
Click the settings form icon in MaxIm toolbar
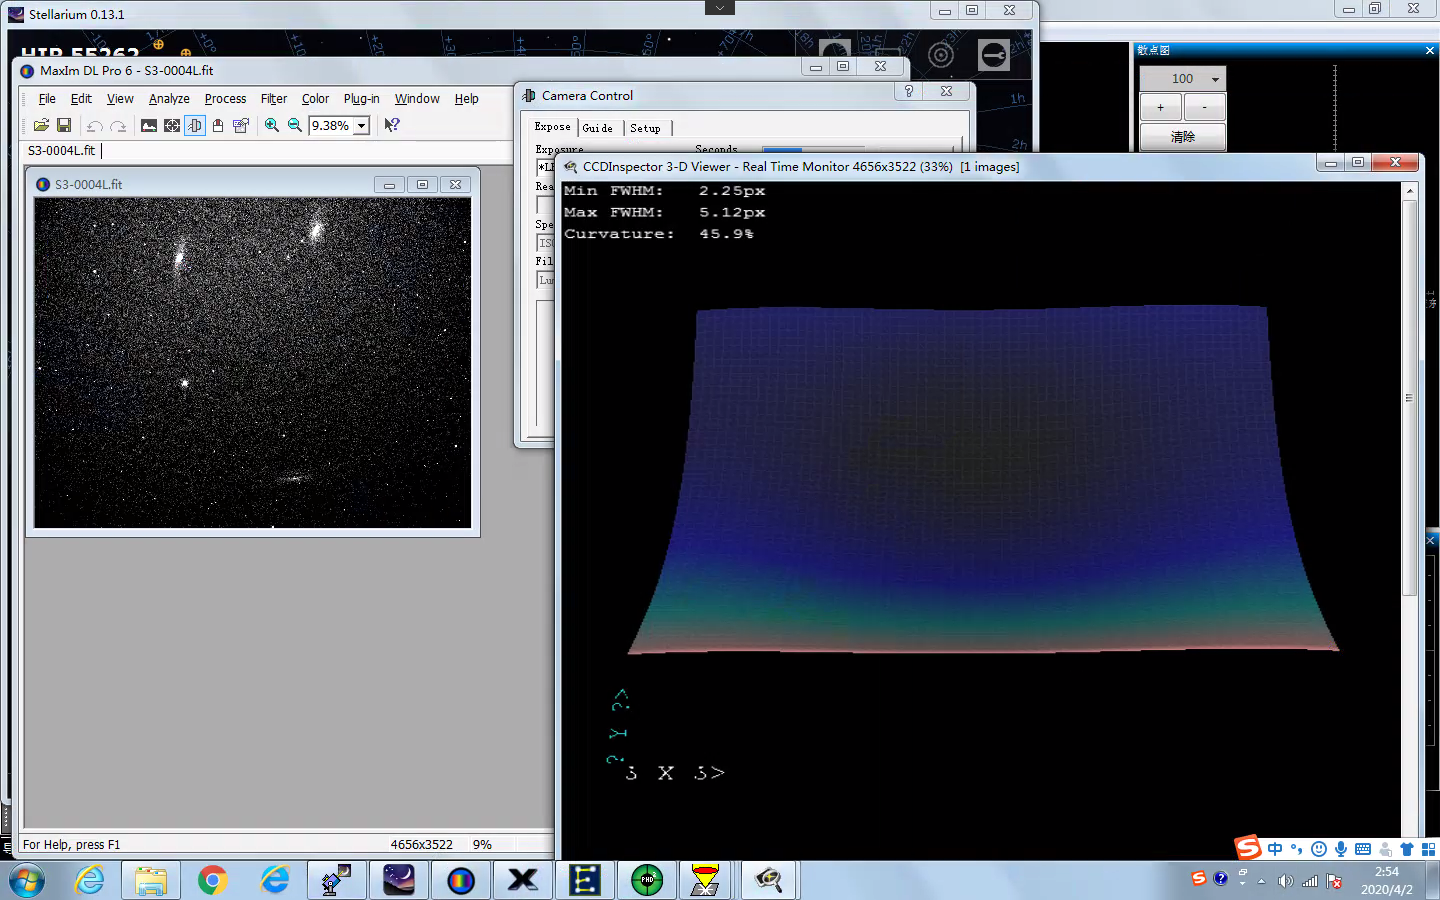tap(241, 125)
